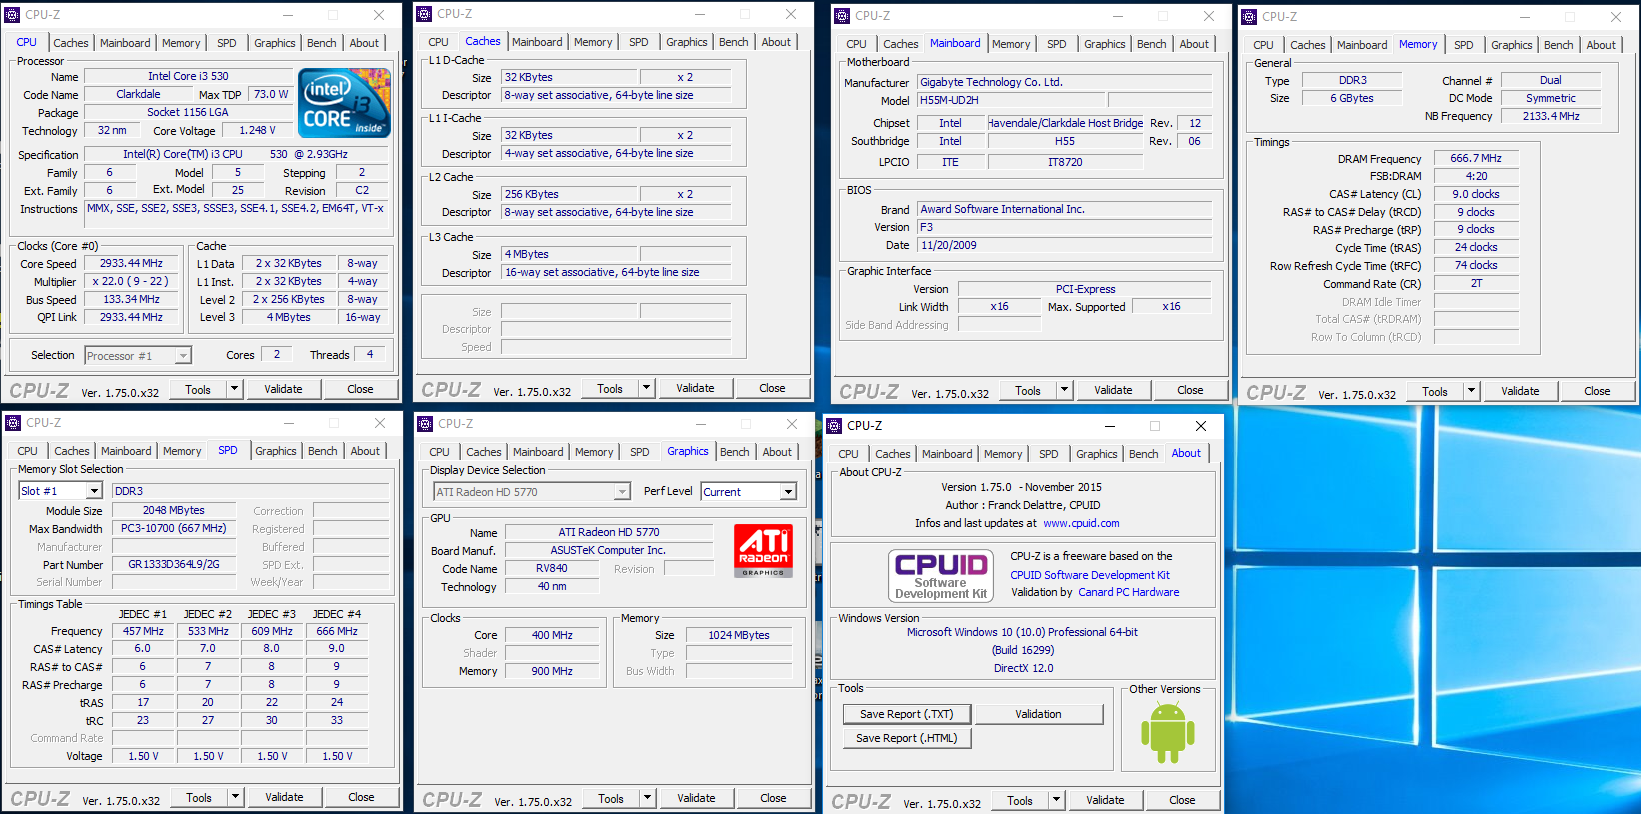1641x814 pixels.
Task: Click Validate in the CPU-tab window
Action: [283, 389]
